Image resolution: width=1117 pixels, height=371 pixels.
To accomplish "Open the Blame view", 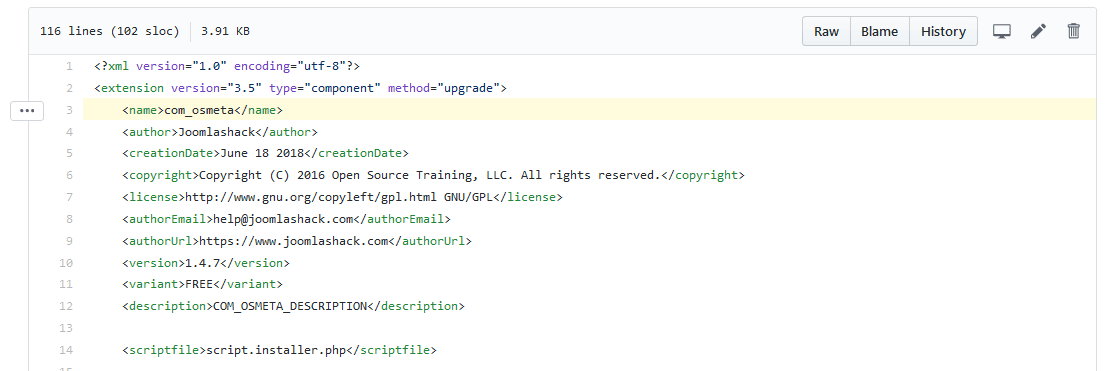I will [x=880, y=31].
